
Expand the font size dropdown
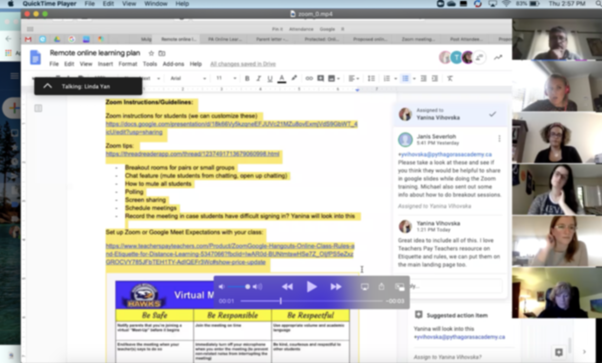(x=226, y=78)
